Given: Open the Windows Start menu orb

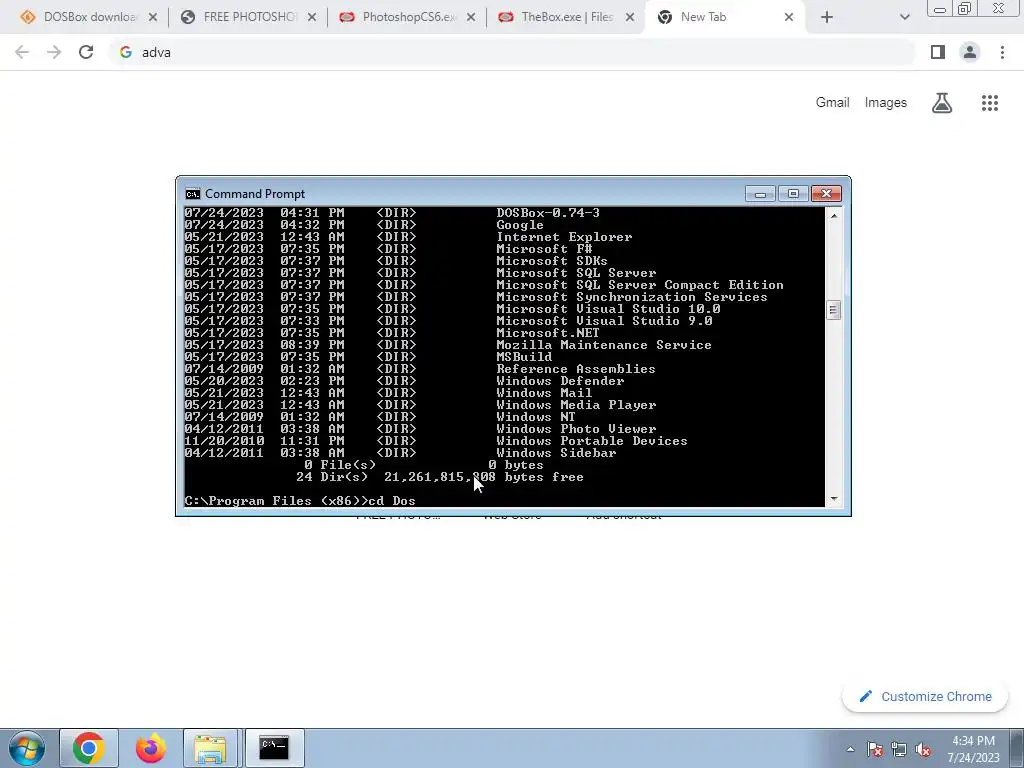Looking at the screenshot, I should click(x=27, y=748).
